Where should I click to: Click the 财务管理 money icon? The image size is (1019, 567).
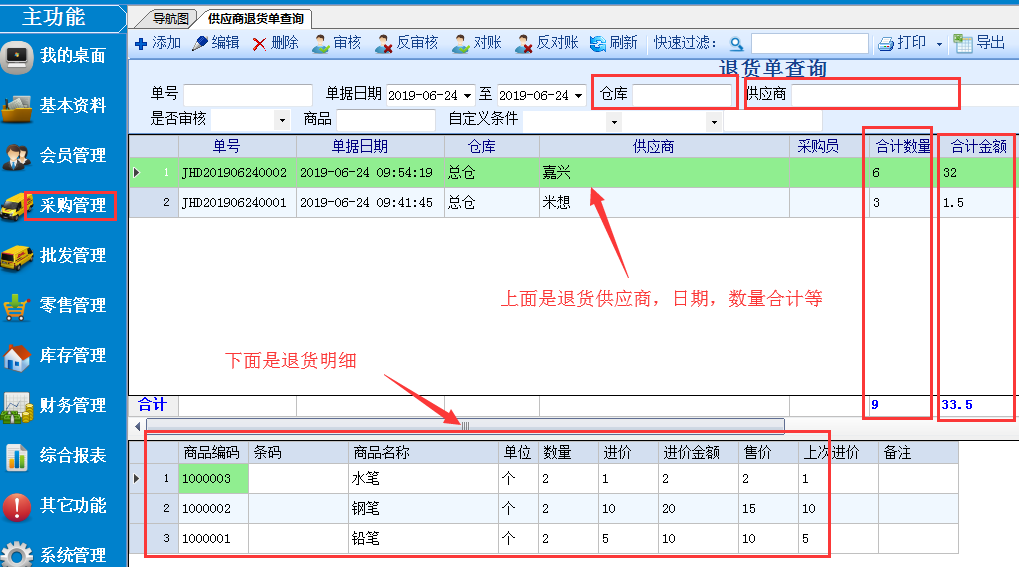(x=17, y=406)
